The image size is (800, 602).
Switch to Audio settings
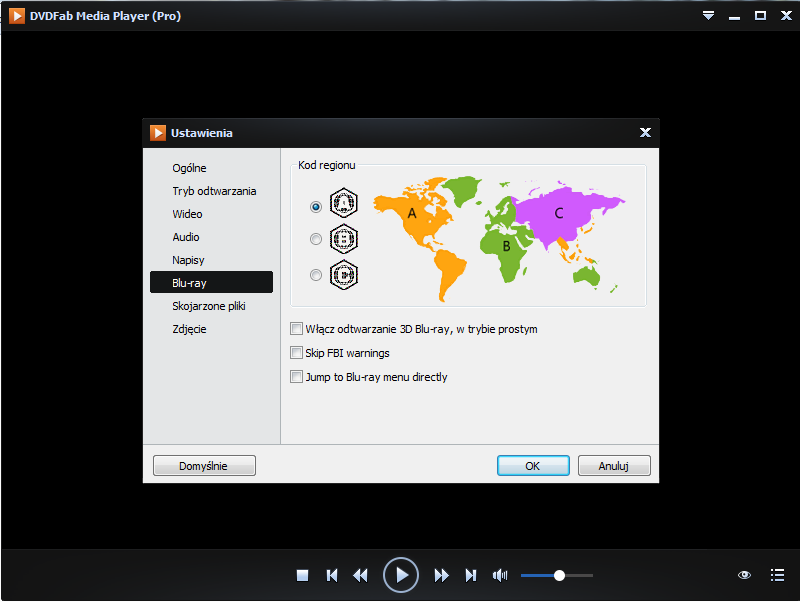(x=211, y=237)
